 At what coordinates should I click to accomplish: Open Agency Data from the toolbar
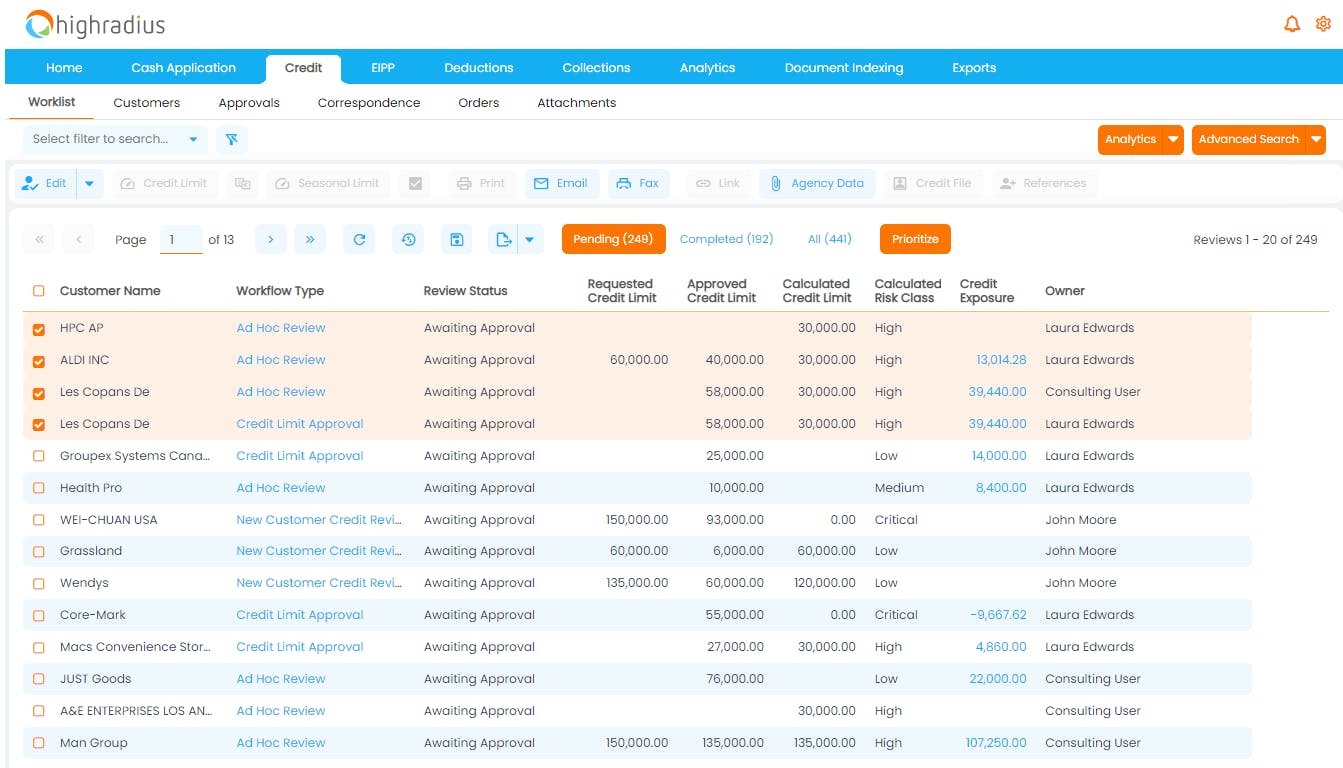[817, 183]
